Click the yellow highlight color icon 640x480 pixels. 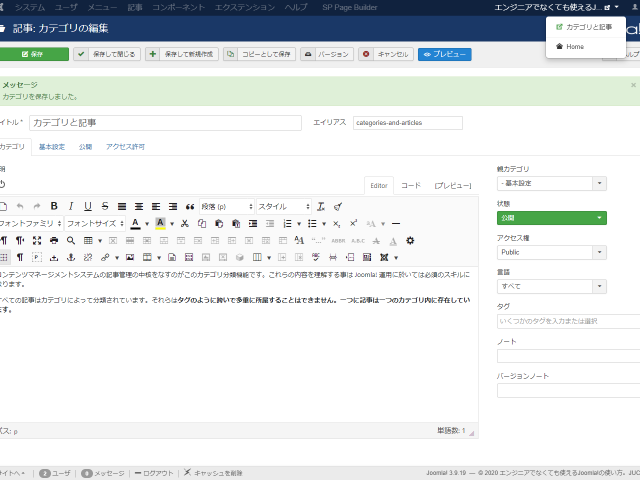pyautogui.click(x=160, y=224)
